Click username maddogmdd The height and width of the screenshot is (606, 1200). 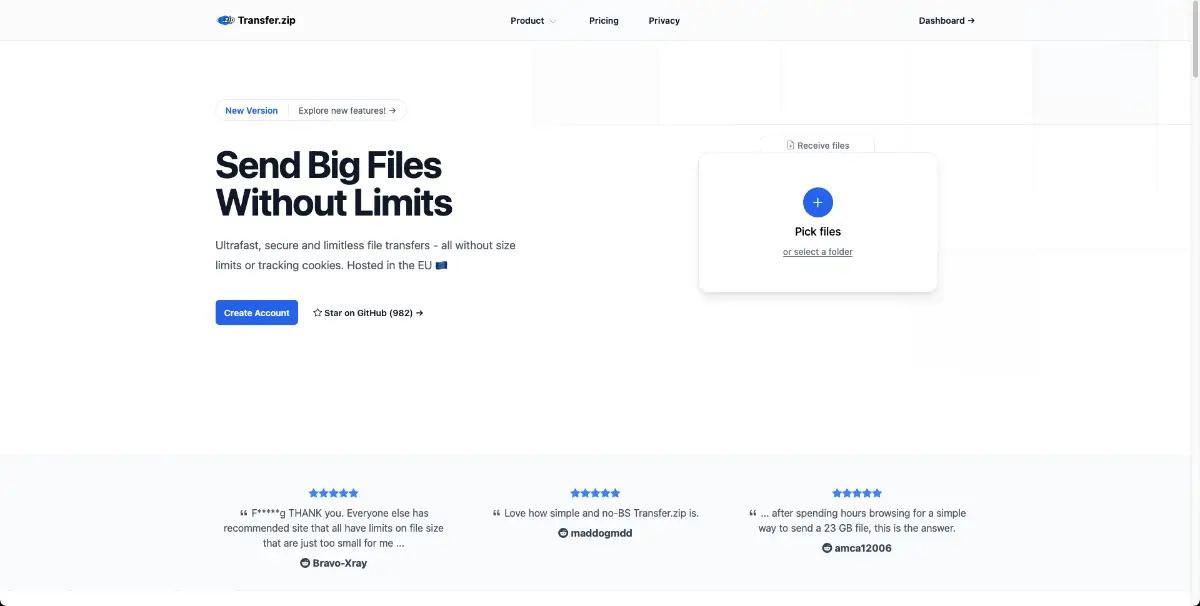pos(601,534)
